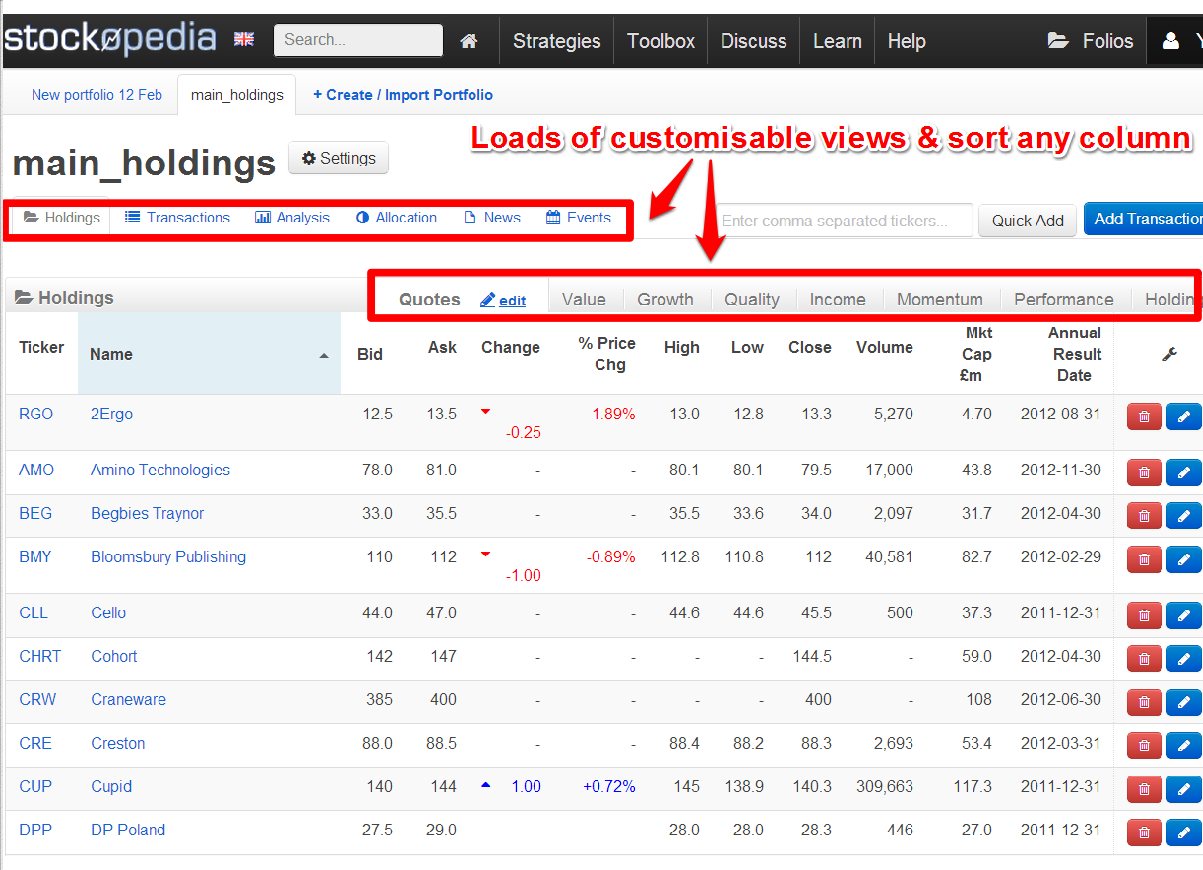Click the user account icon
1203x870 pixels.
click(1171, 41)
